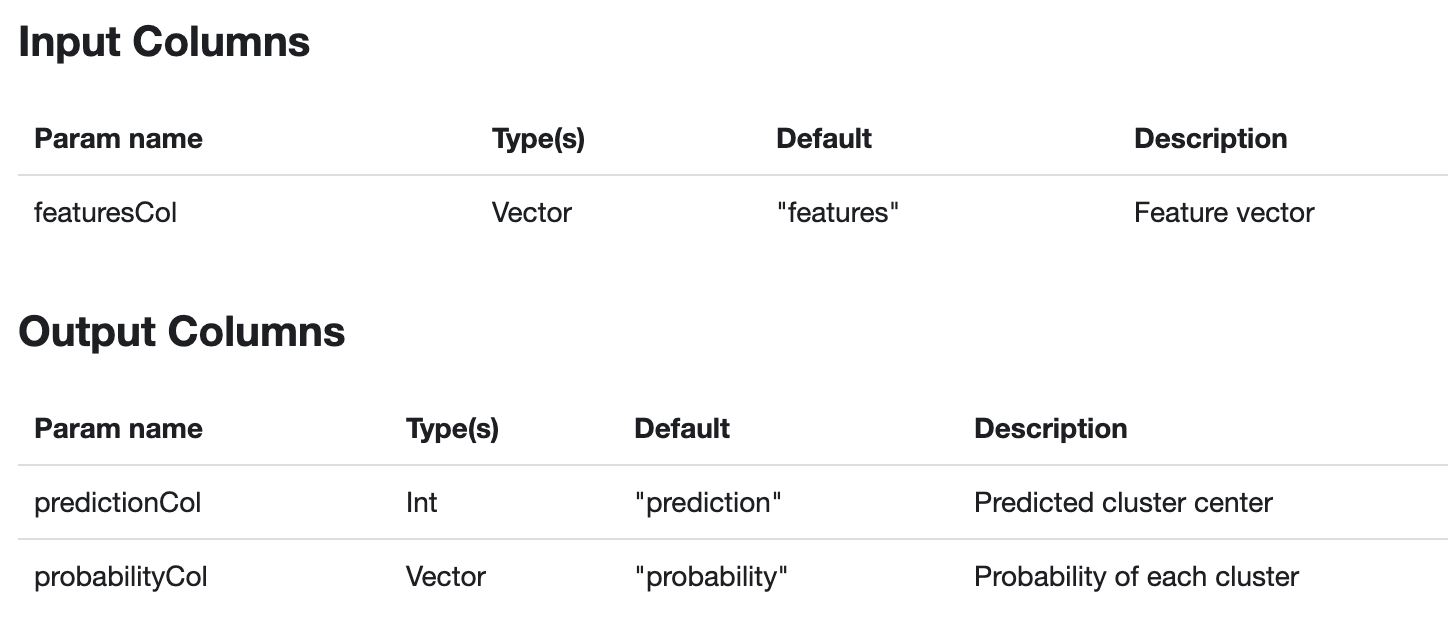The image size is (1448, 626).
Task: Click the predictionCol param name
Action: (117, 502)
